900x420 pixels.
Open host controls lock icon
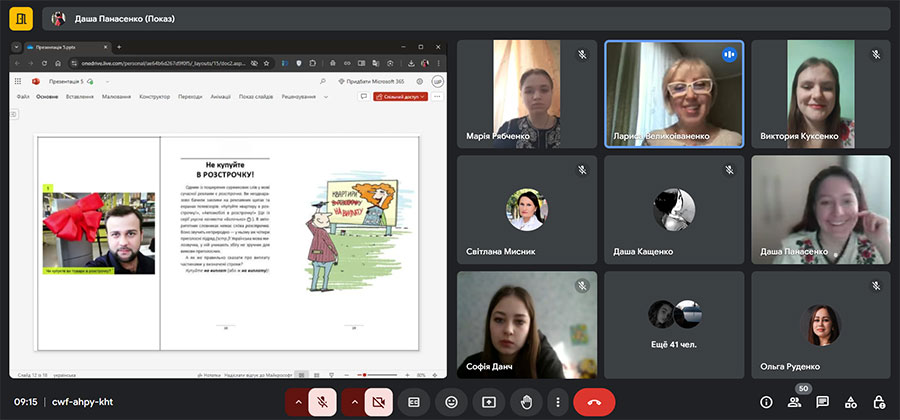coord(878,402)
